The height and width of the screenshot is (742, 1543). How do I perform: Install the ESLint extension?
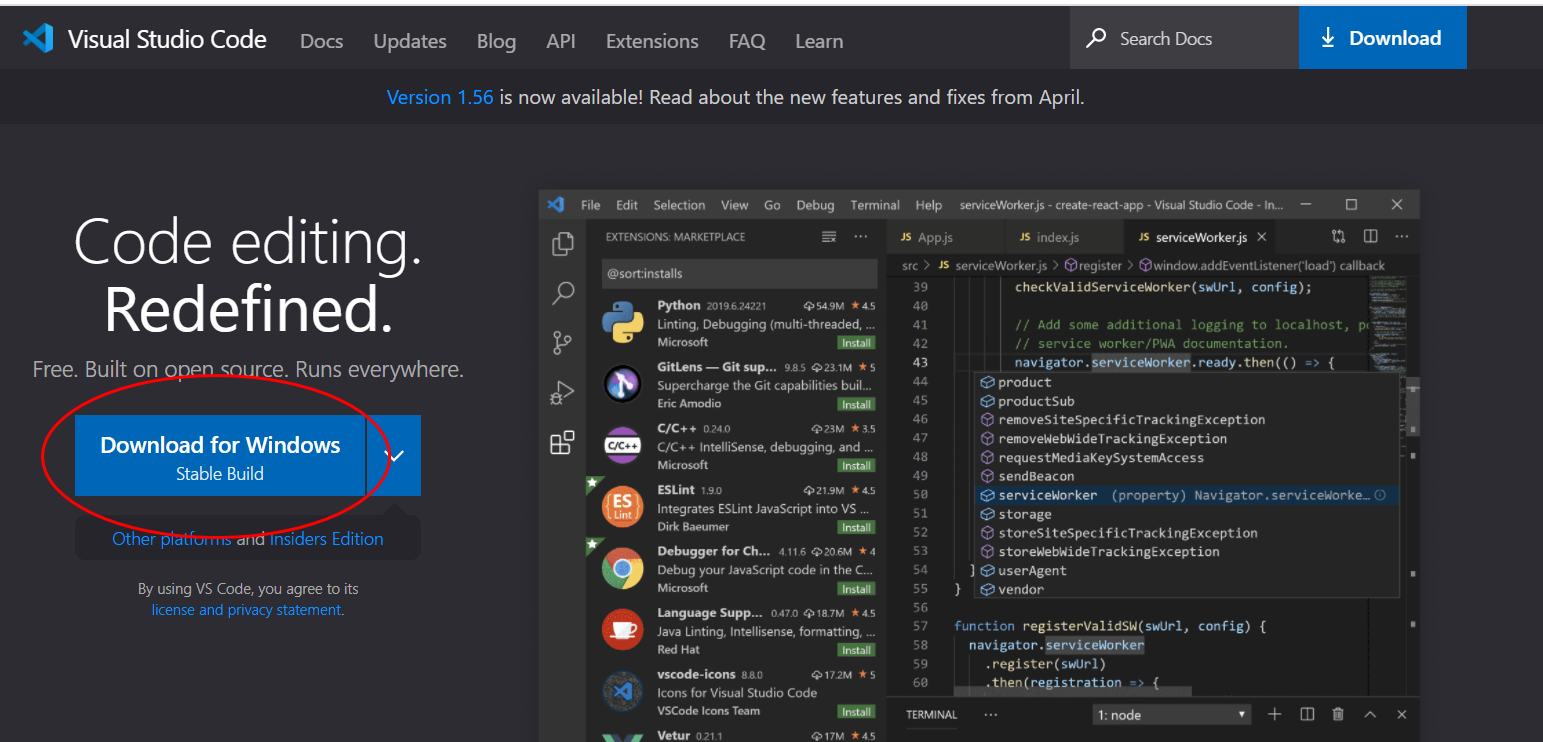pyautogui.click(x=856, y=527)
